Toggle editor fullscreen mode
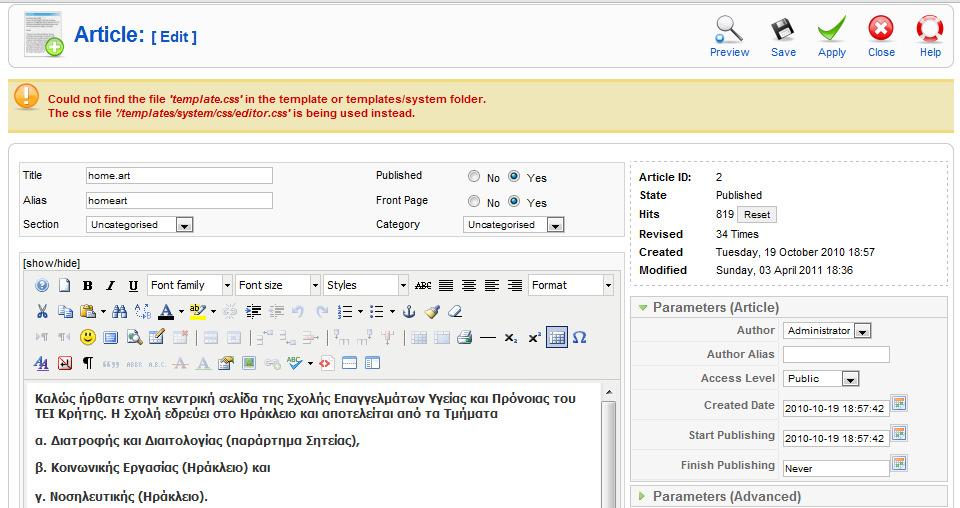Viewport: 960px width, 508px height. point(111,337)
